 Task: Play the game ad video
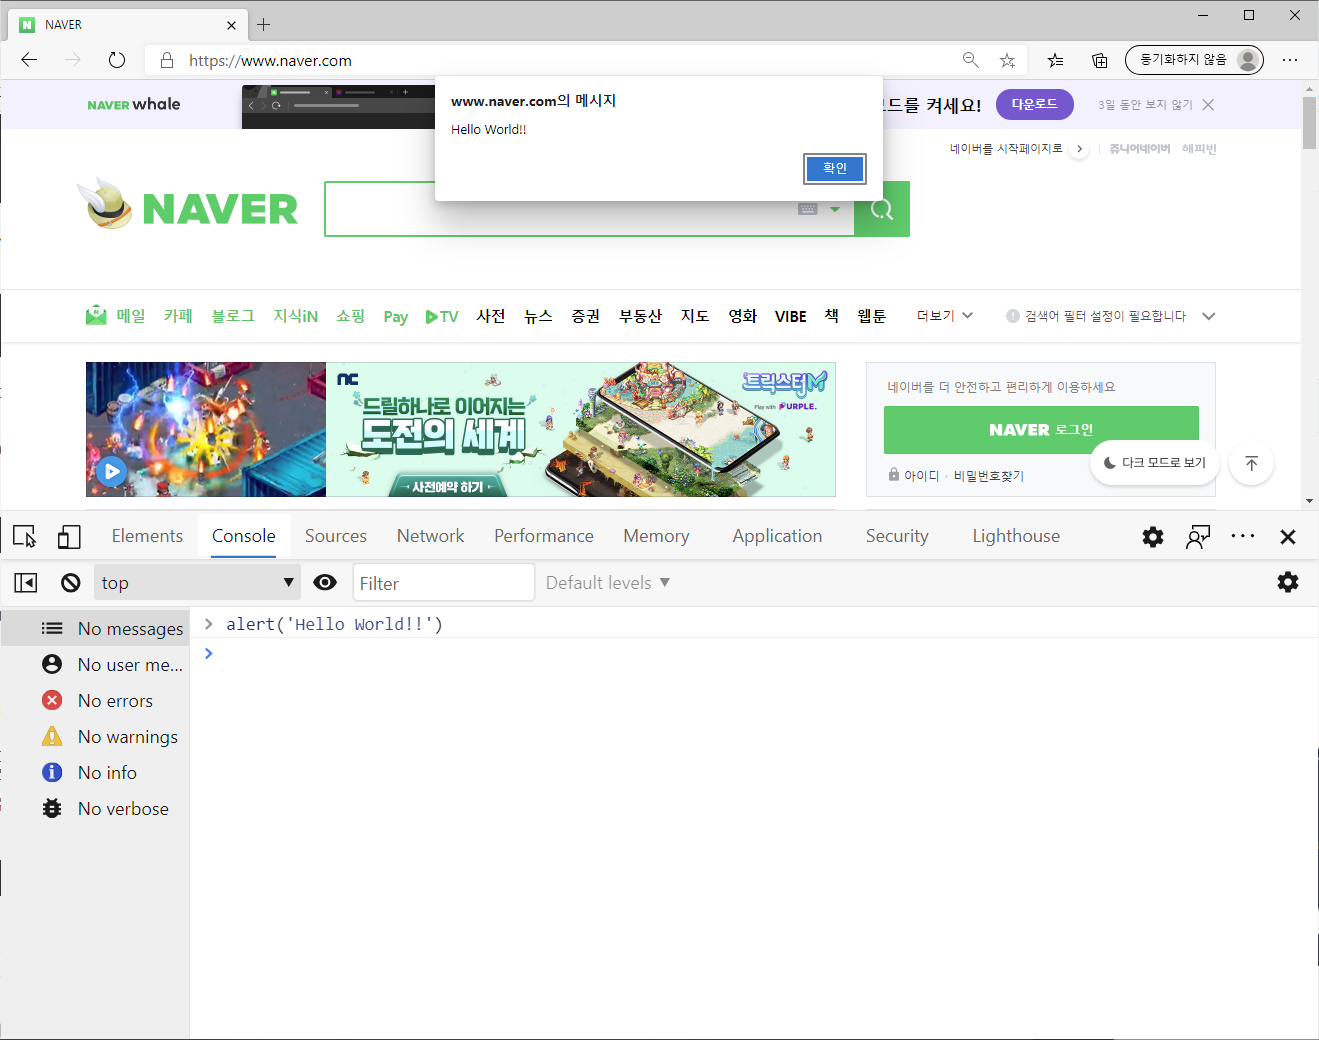point(112,471)
